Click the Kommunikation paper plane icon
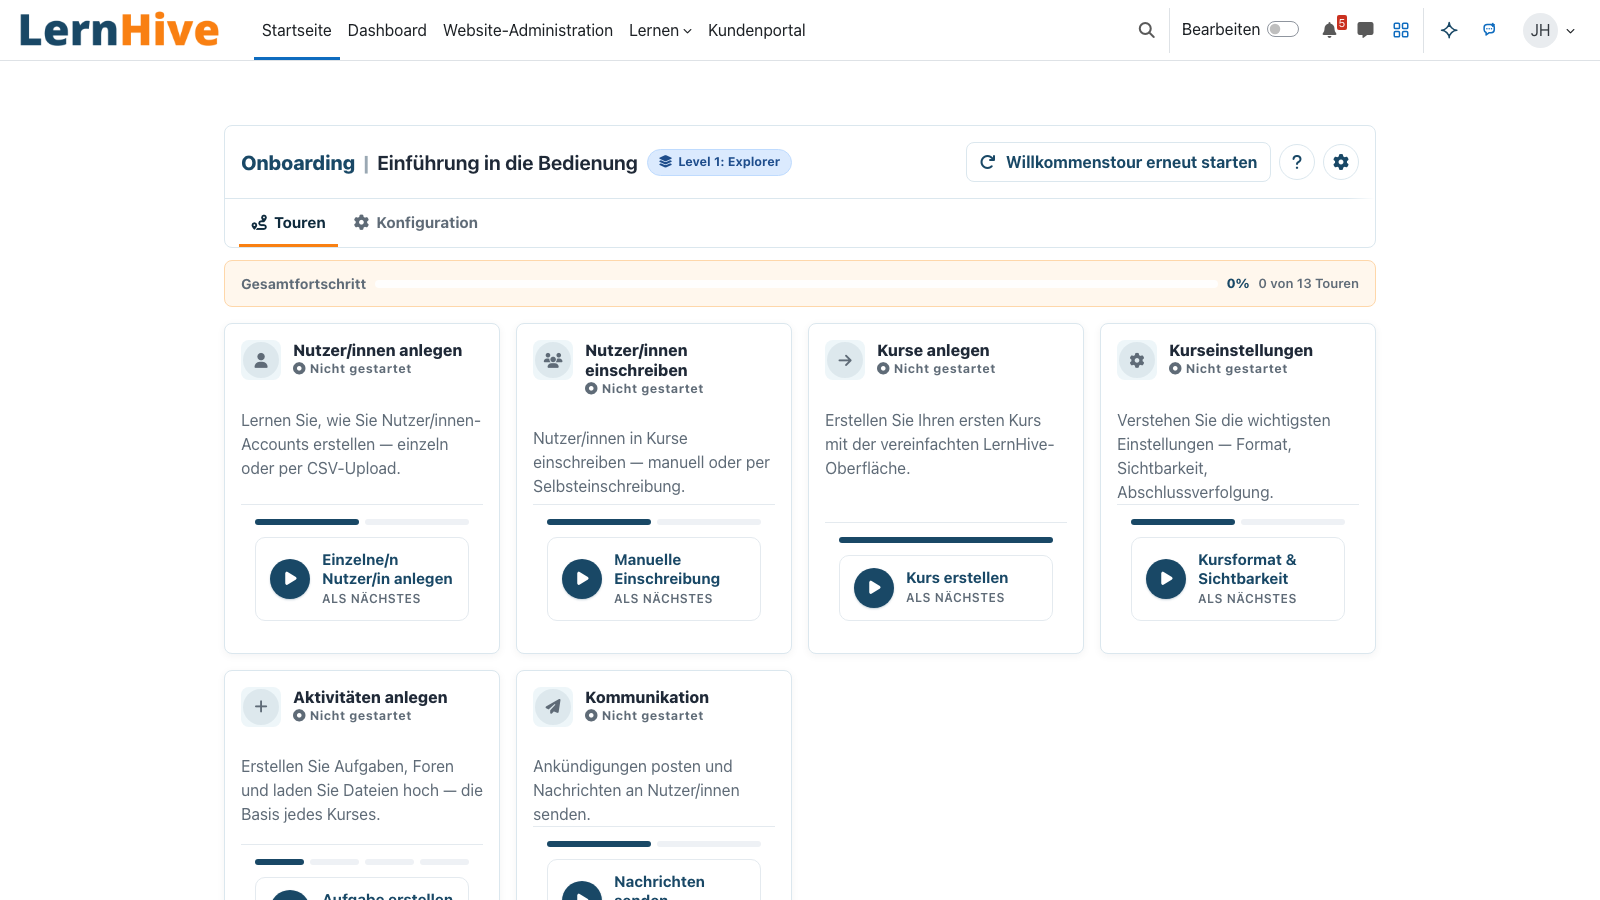This screenshot has height=900, width=1600. pos(553,707)
